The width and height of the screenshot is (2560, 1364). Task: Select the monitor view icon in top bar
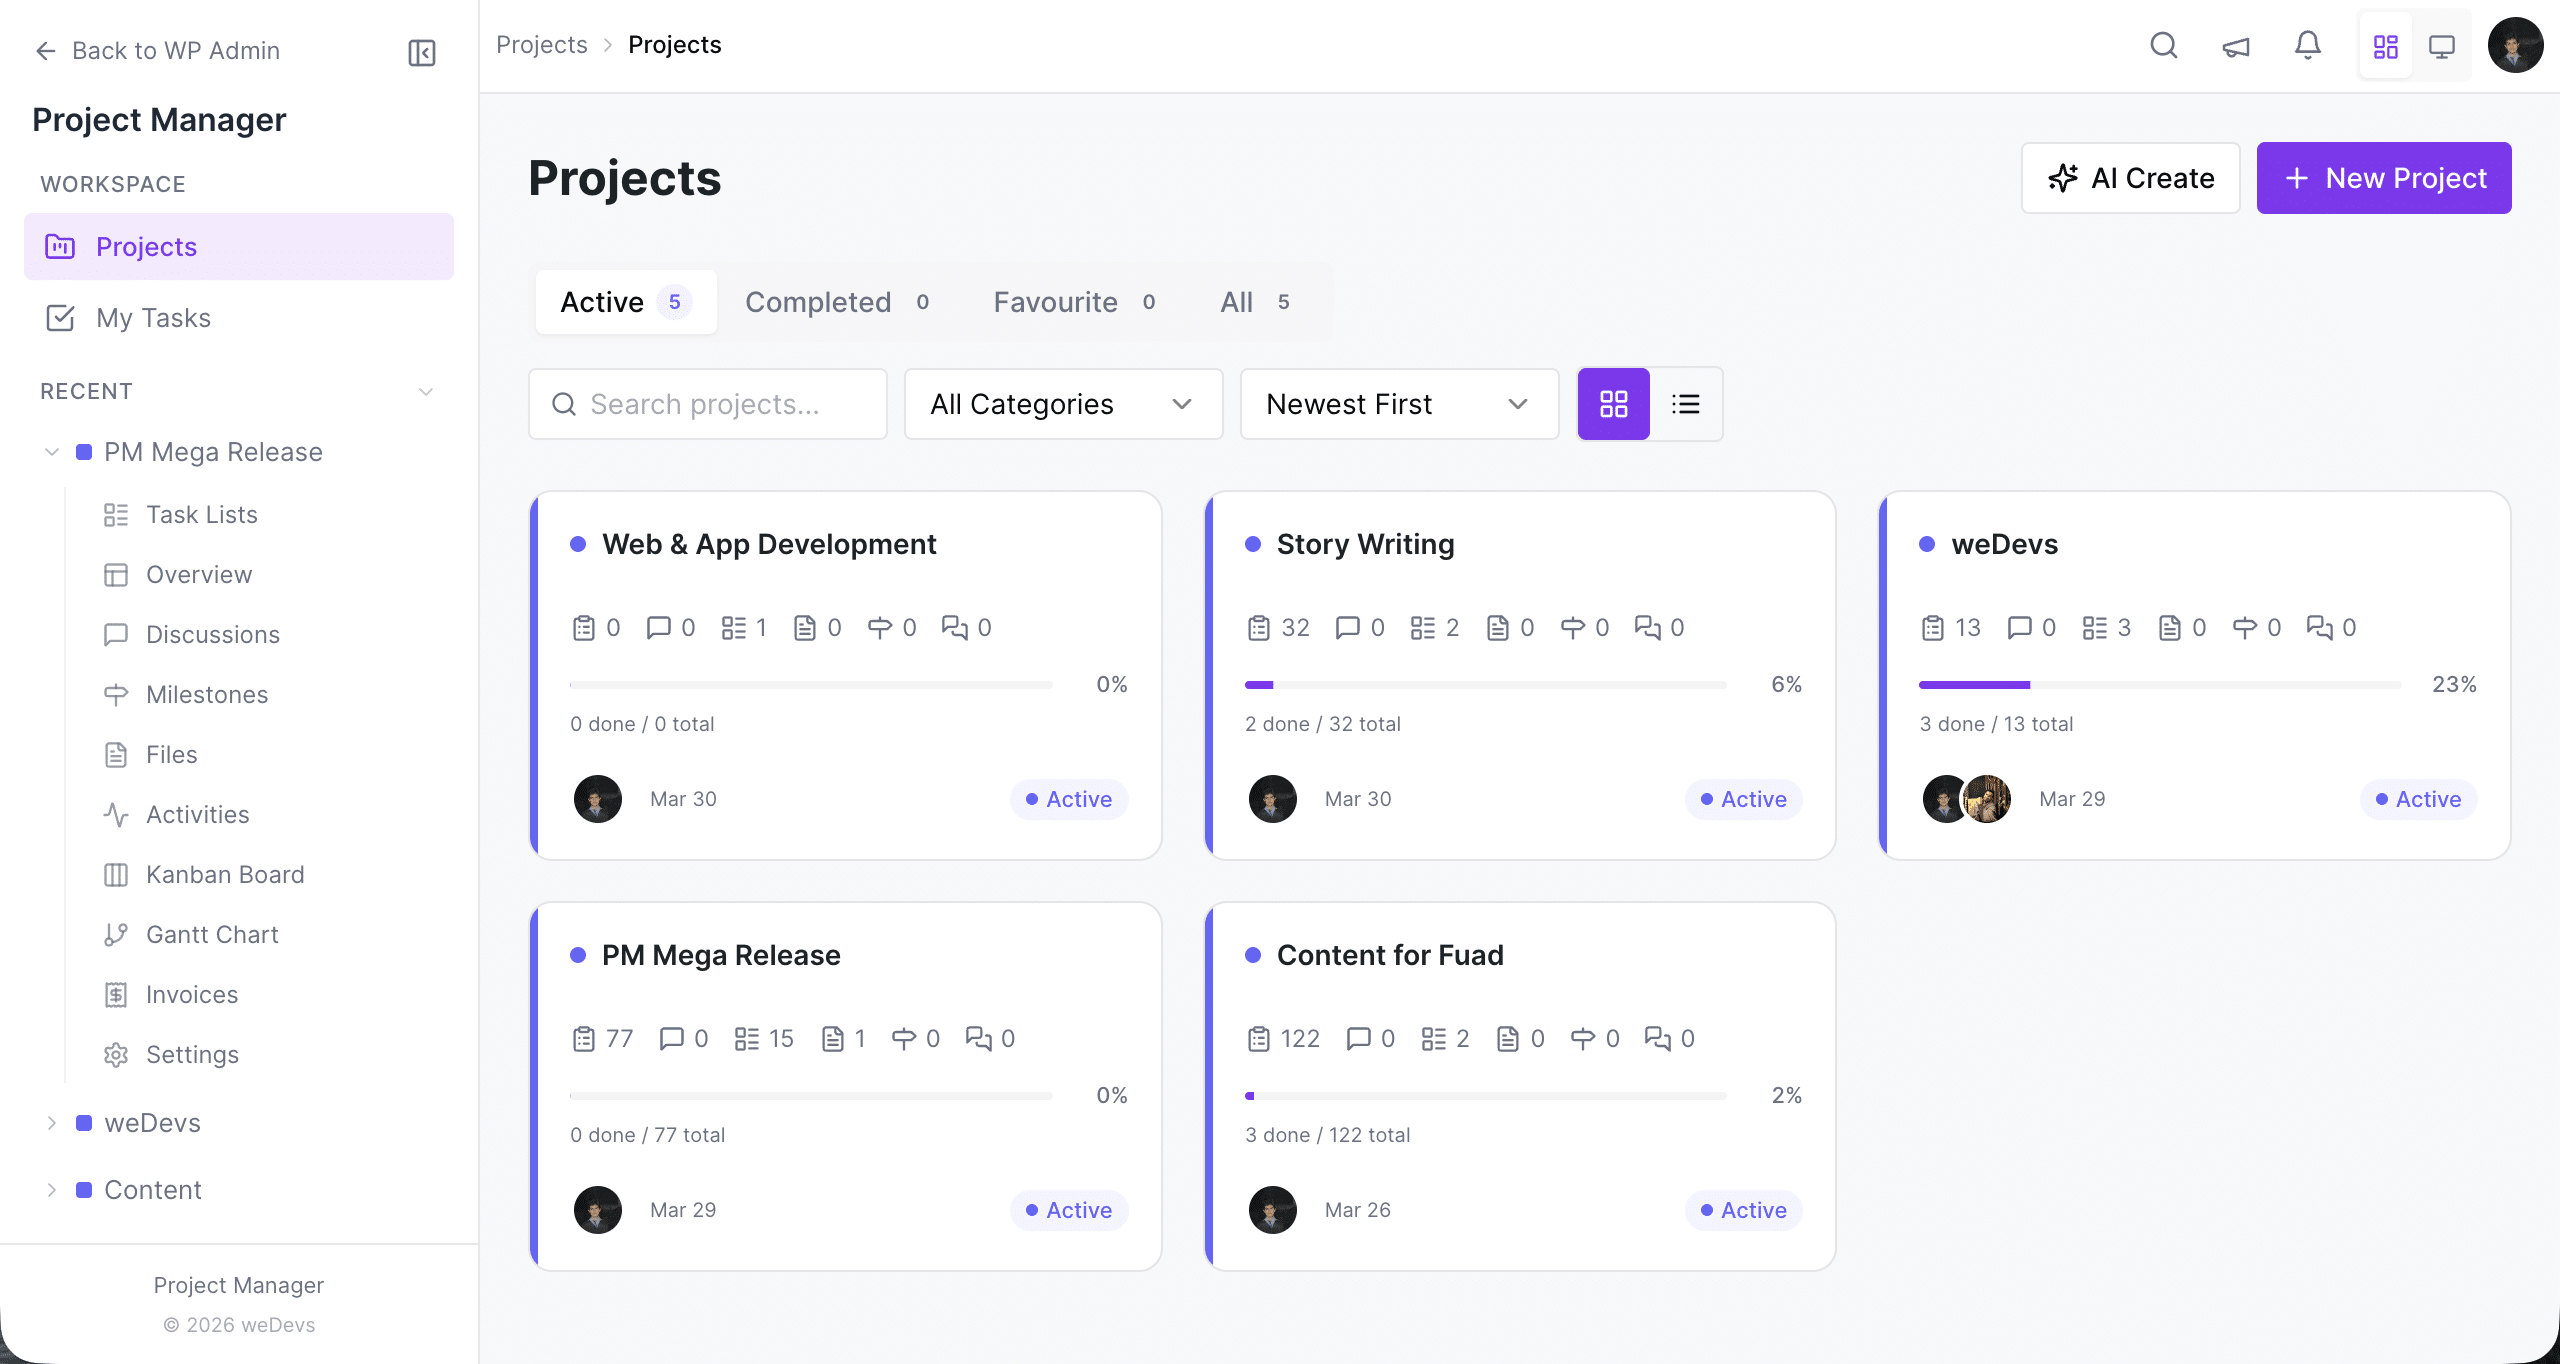(2442, 46)
